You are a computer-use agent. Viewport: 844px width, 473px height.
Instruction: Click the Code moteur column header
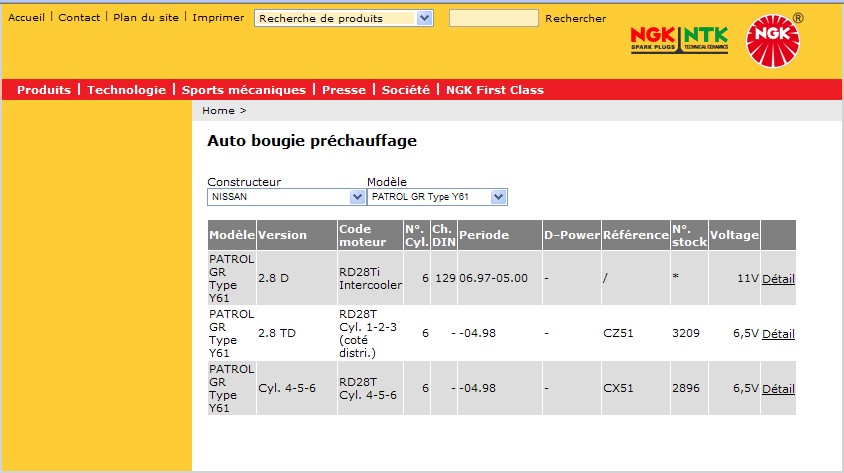(370, 235)
